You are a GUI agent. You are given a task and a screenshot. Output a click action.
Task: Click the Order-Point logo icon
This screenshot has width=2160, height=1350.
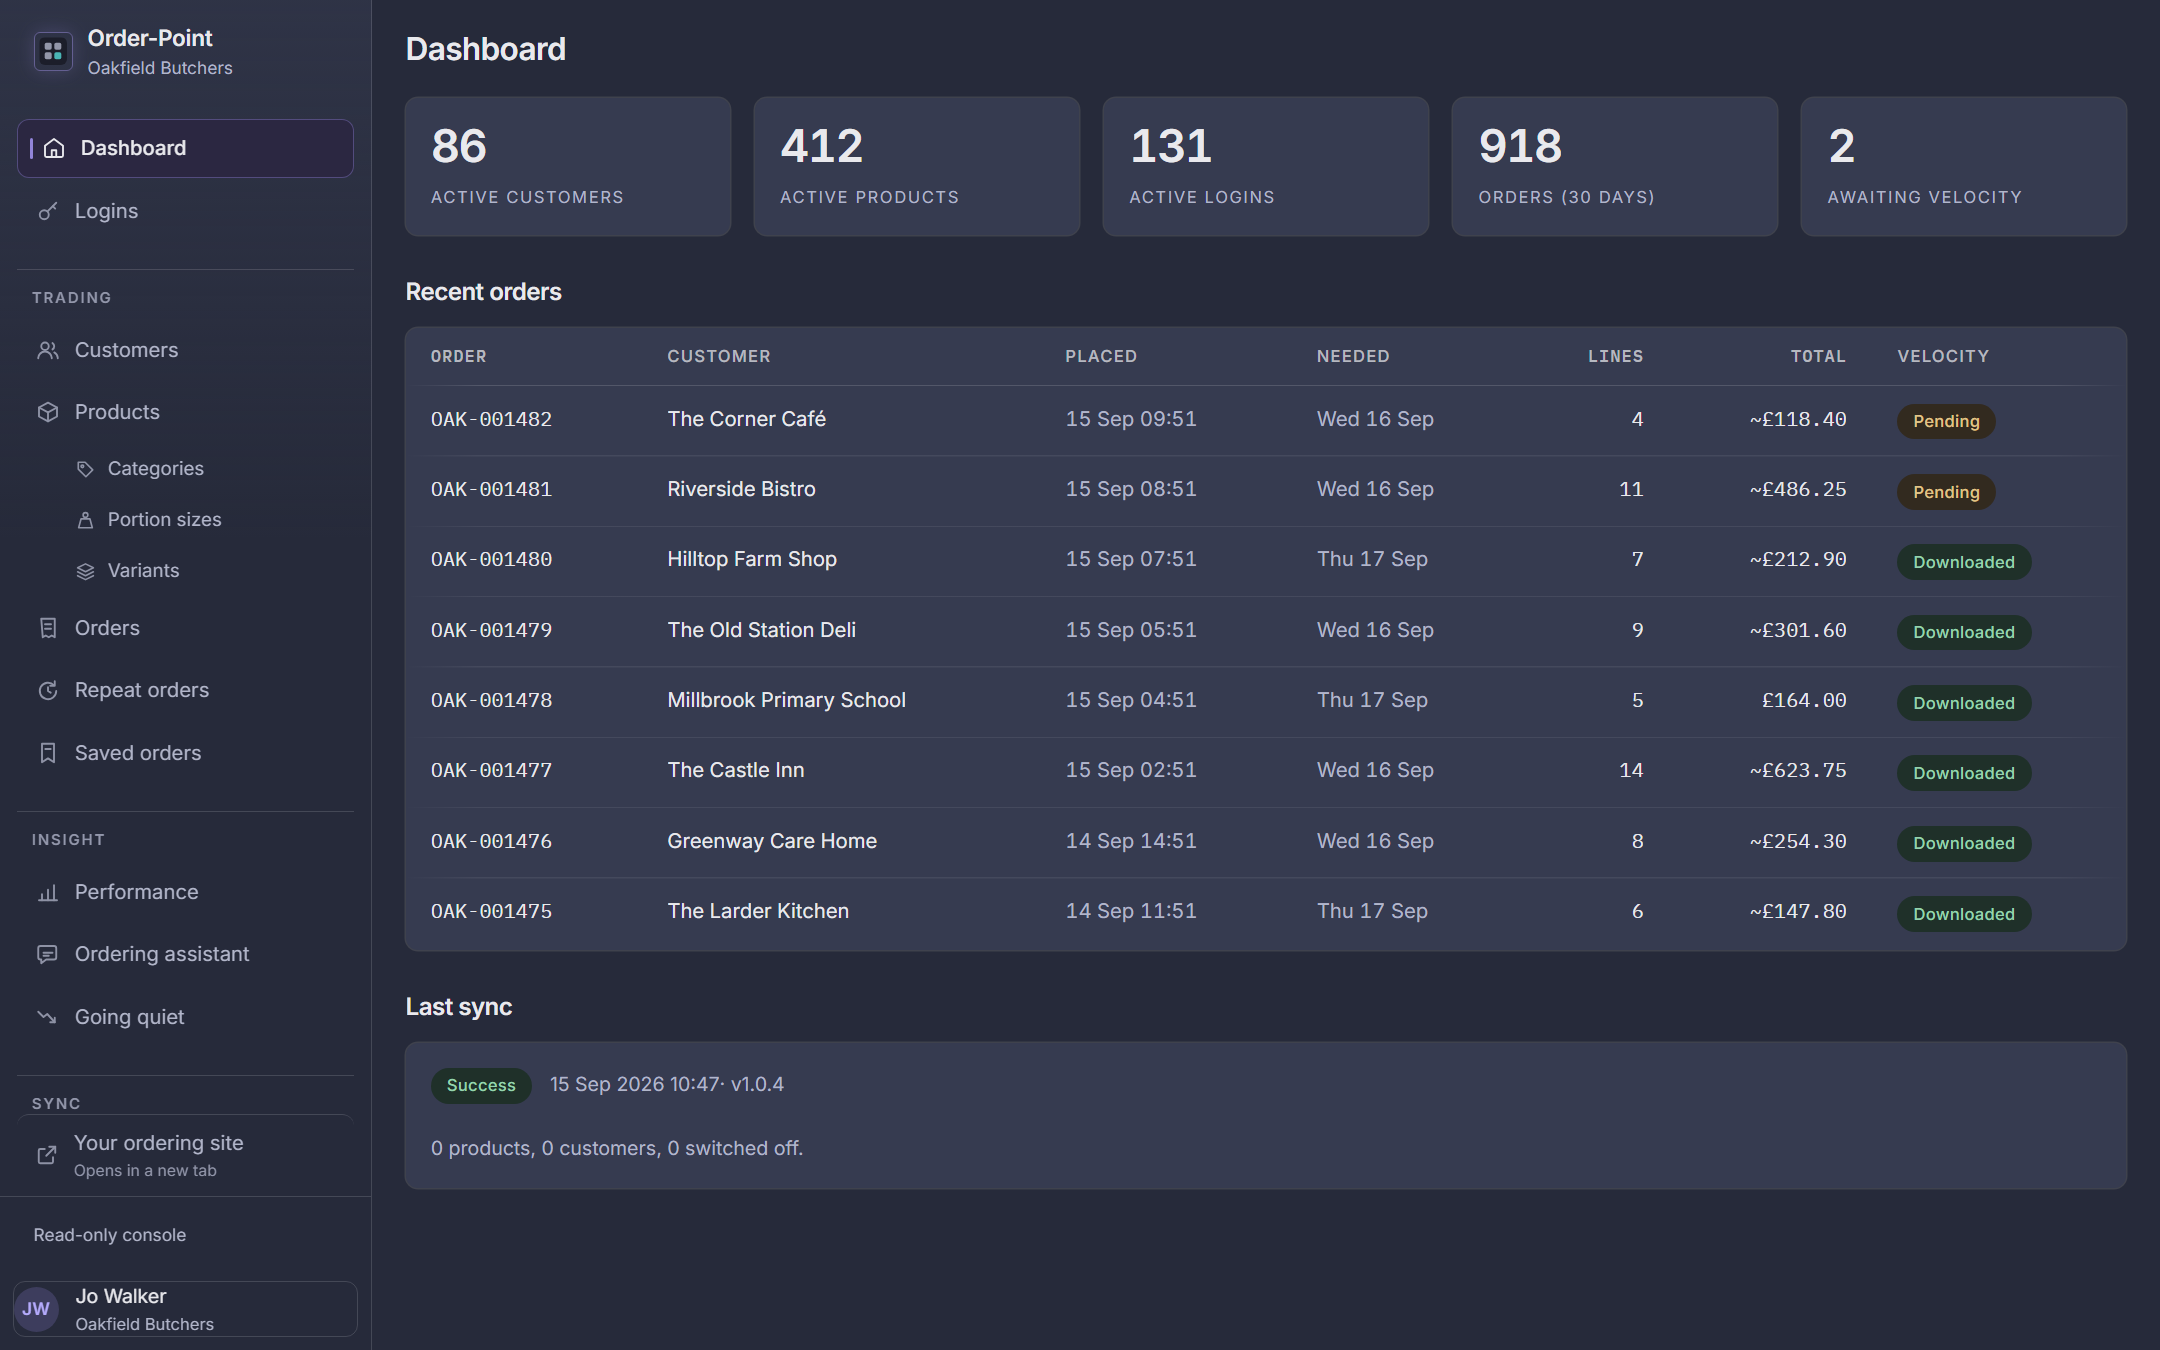[x=53, y=51]
